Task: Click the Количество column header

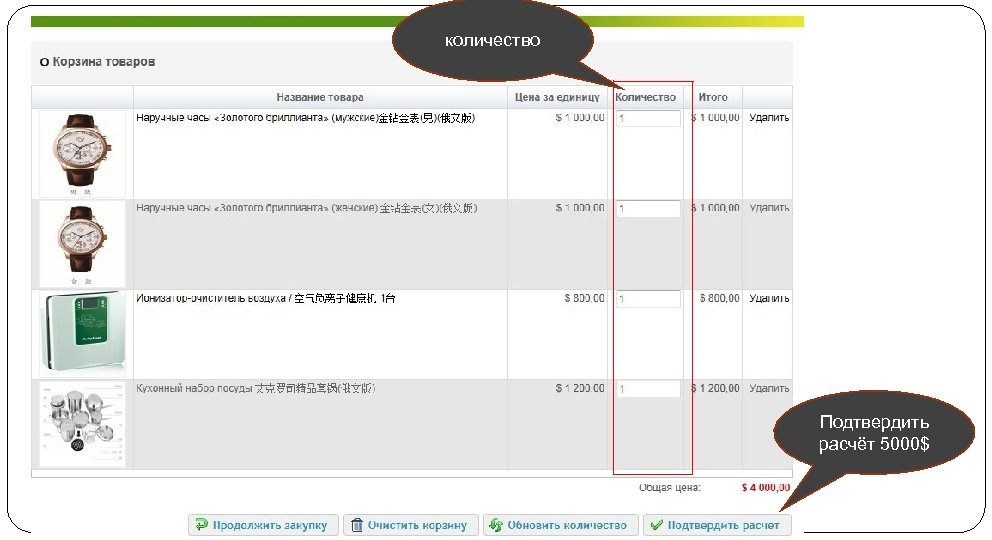Action: (645, 97)
